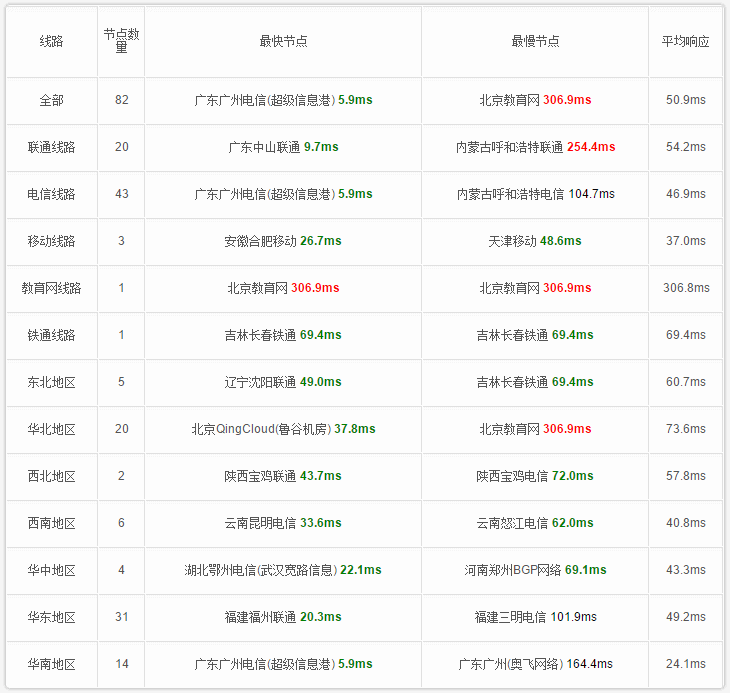Click the 最慢节点 column header
730x693 pixels.
535,42
